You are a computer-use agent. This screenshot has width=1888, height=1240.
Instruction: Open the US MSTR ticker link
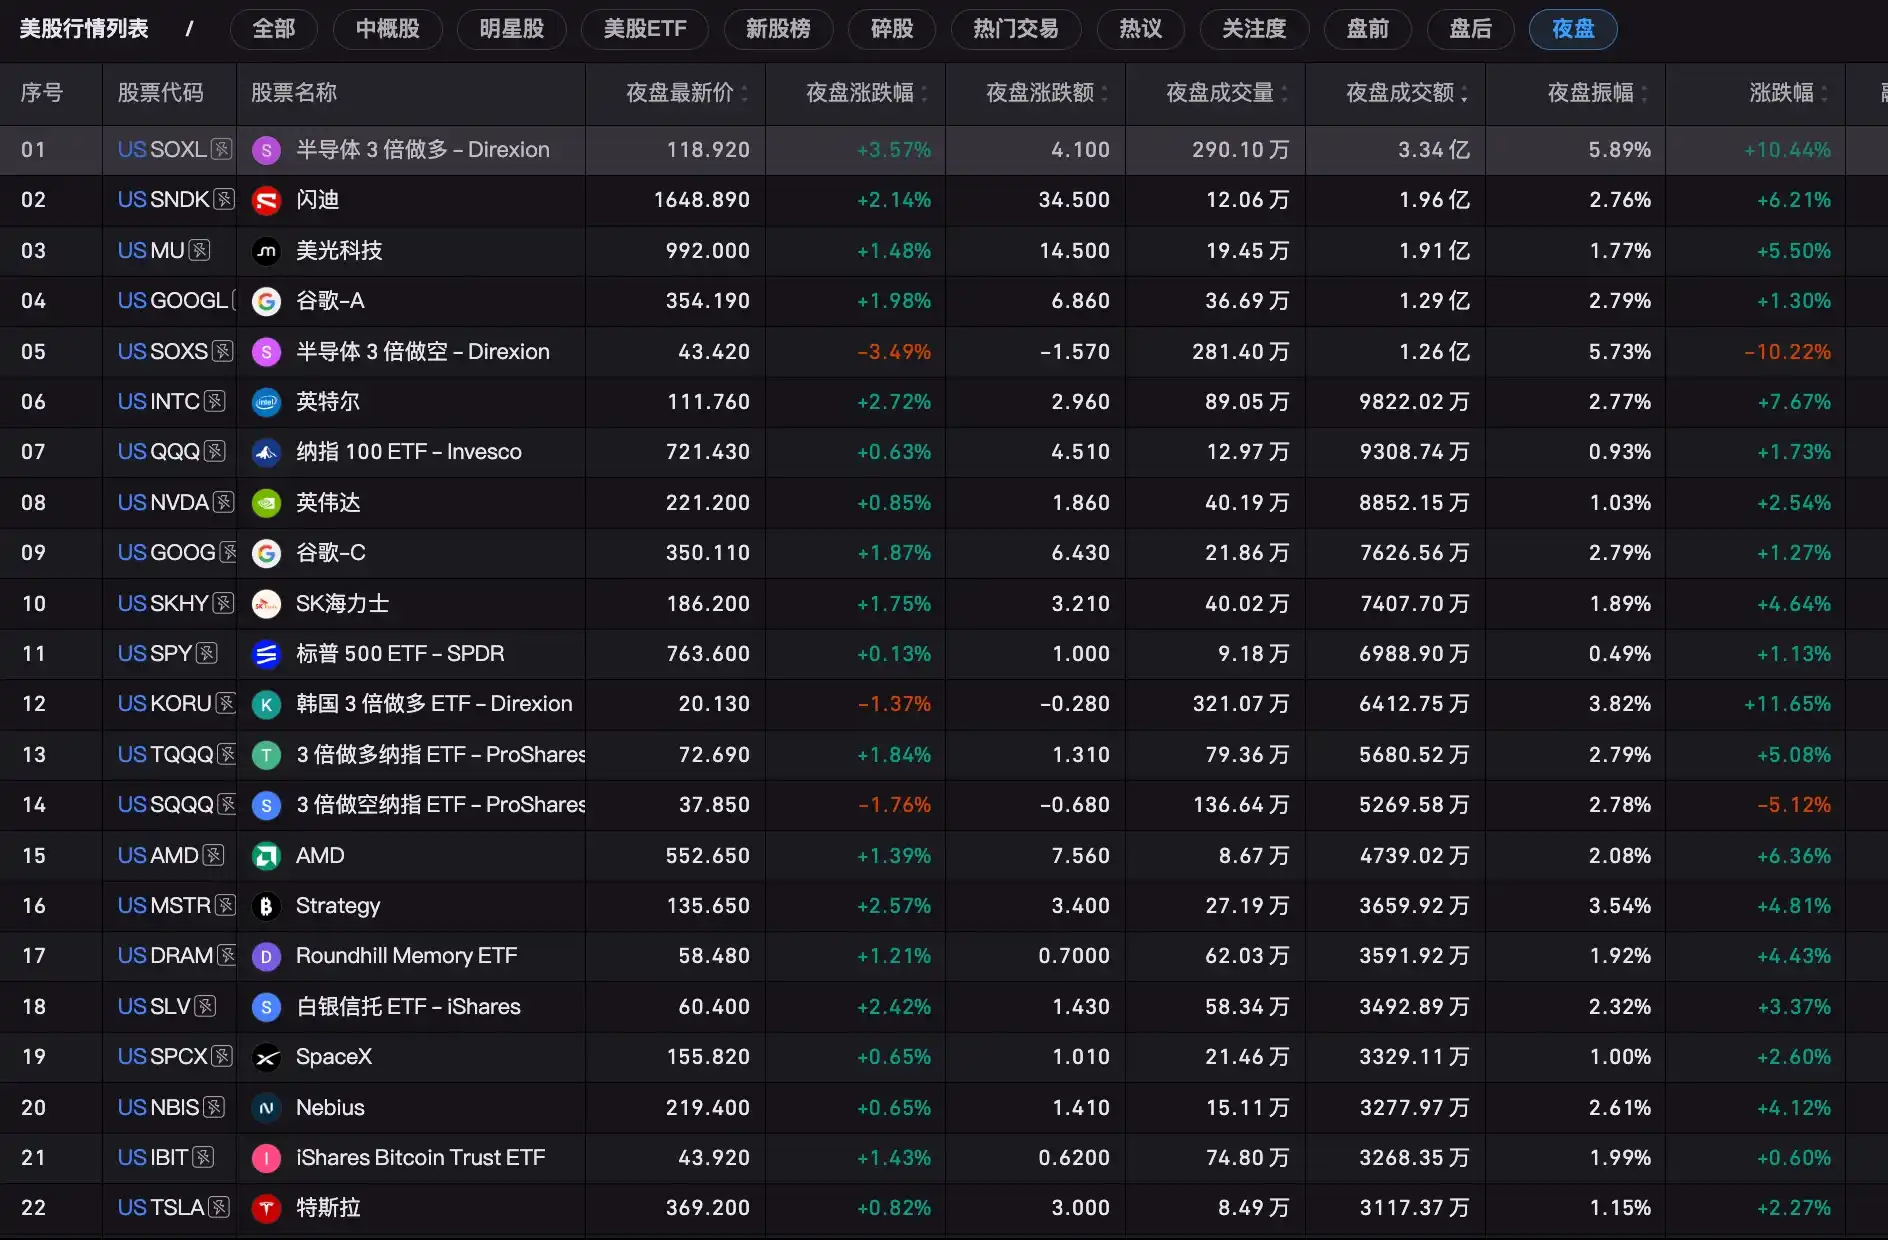(x=164, y=905)
